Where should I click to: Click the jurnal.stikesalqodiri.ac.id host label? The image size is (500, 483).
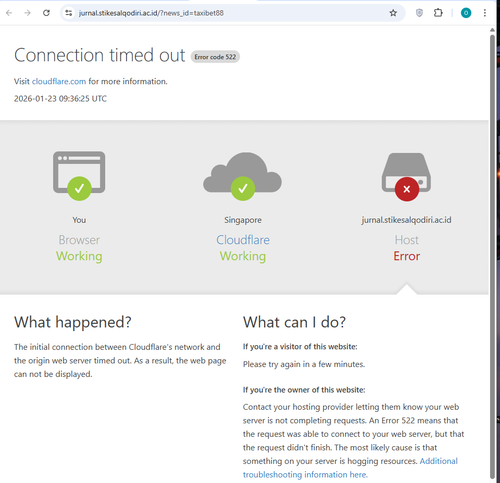[406, 220]
